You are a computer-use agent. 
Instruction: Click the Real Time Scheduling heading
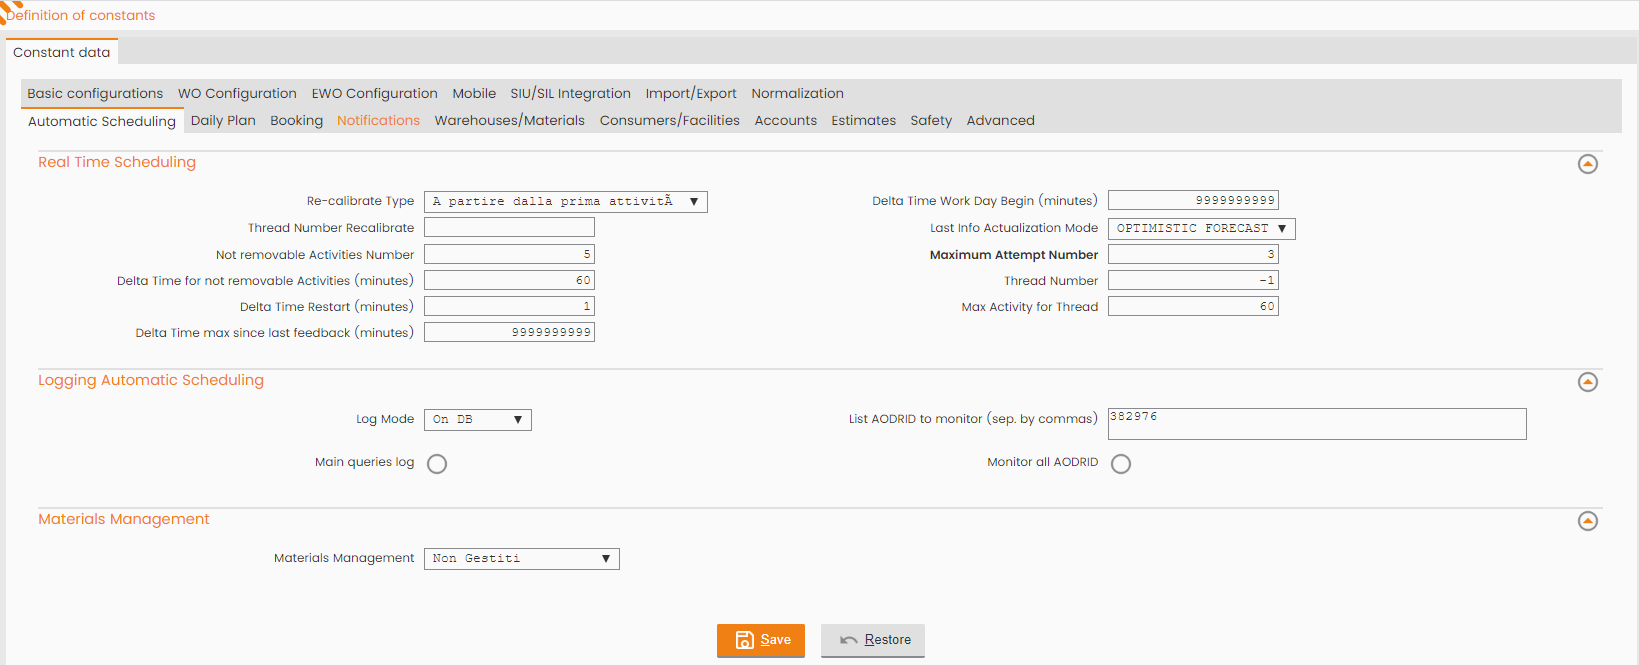(x=117, y=162)
